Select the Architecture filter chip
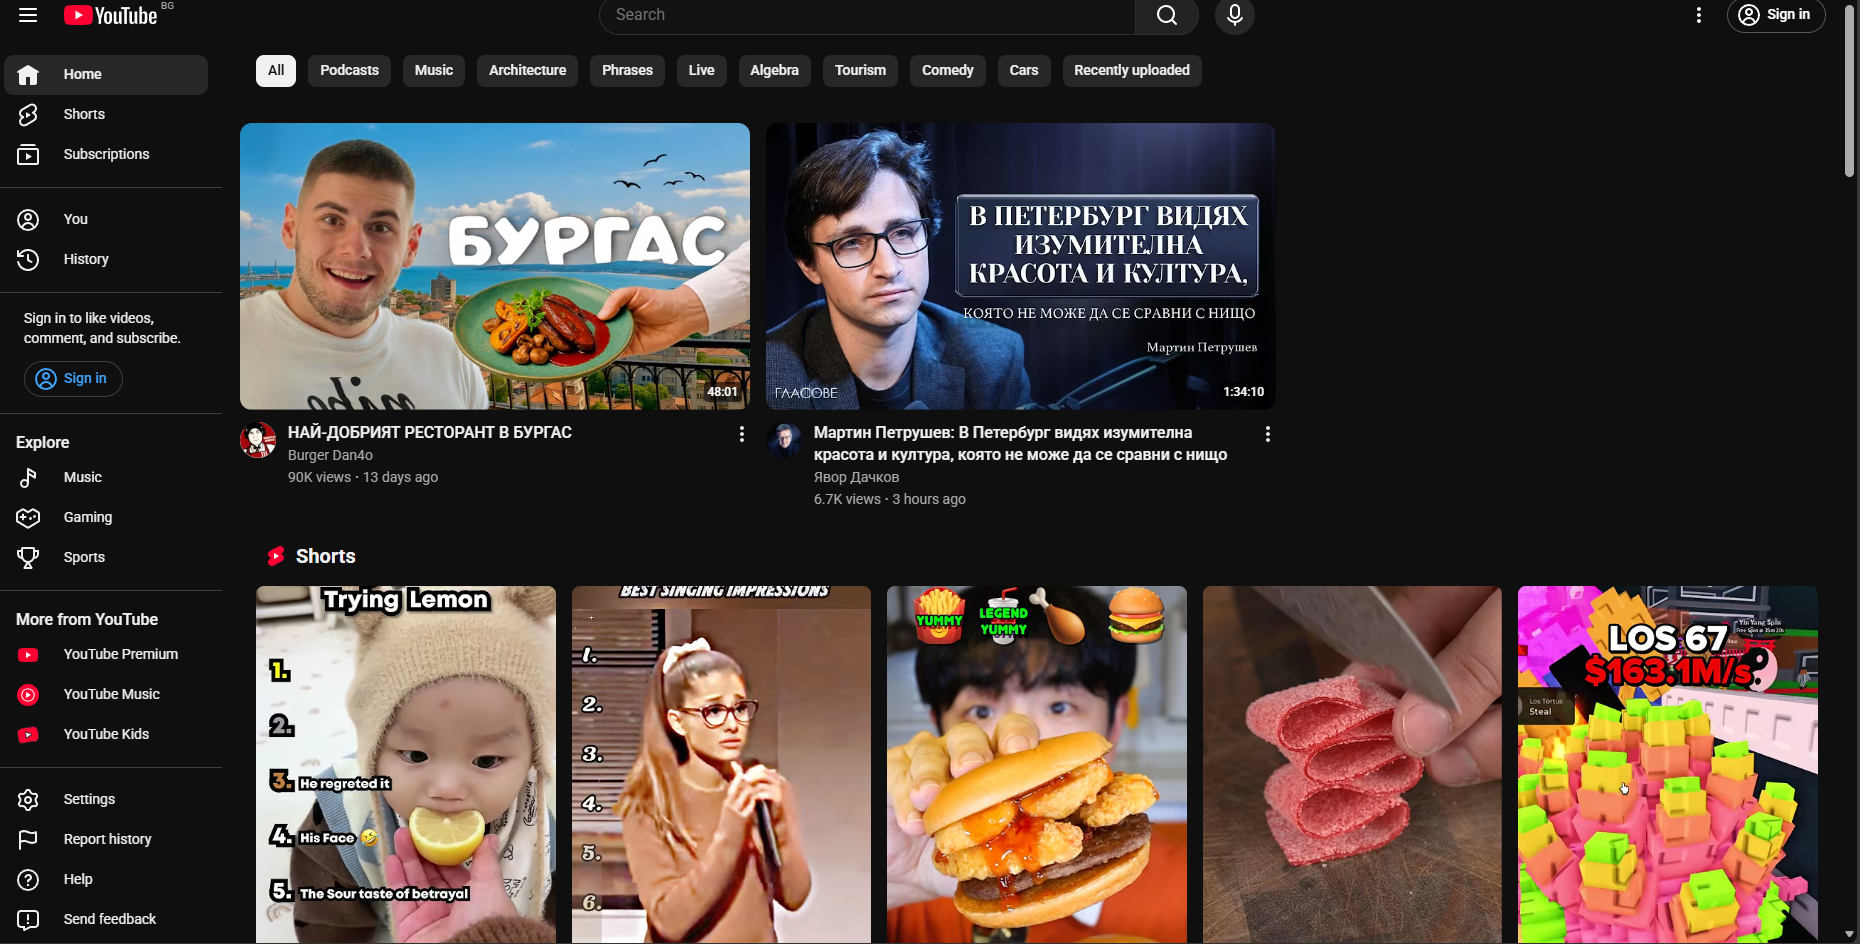 coord(527,71)
